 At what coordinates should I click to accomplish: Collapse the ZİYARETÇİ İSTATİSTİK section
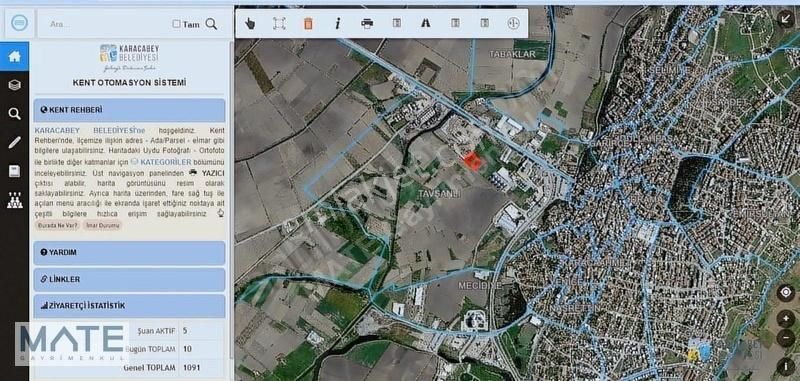click(129, 306)
